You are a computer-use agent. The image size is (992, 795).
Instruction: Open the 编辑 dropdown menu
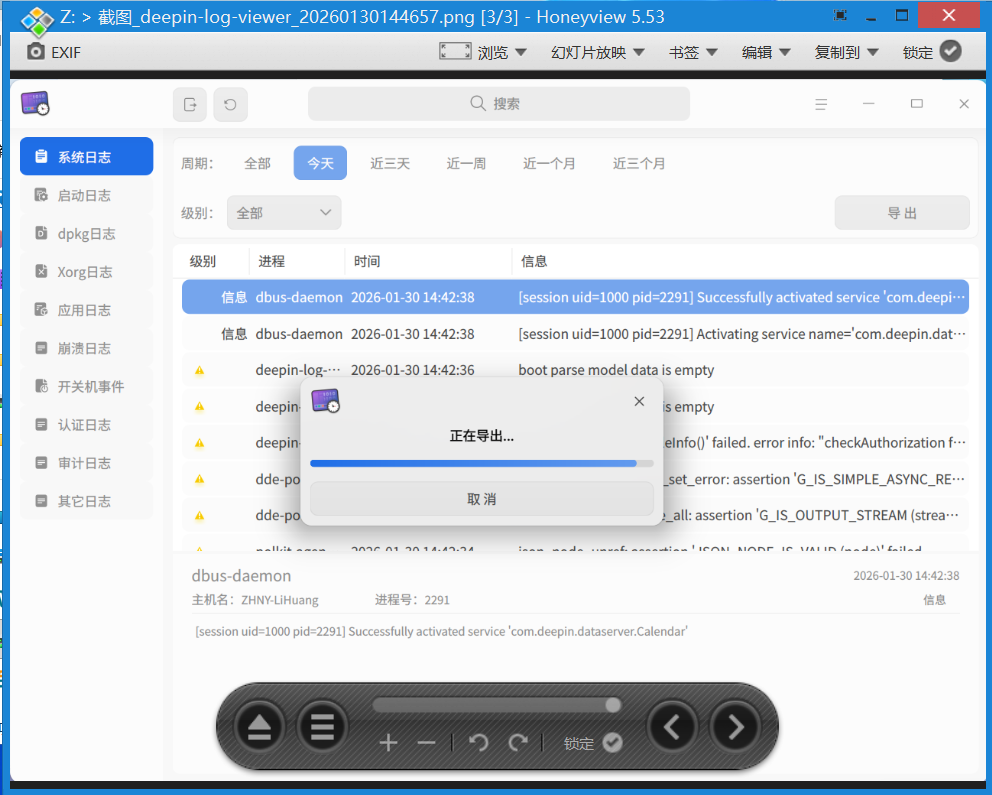pos(766,52)
